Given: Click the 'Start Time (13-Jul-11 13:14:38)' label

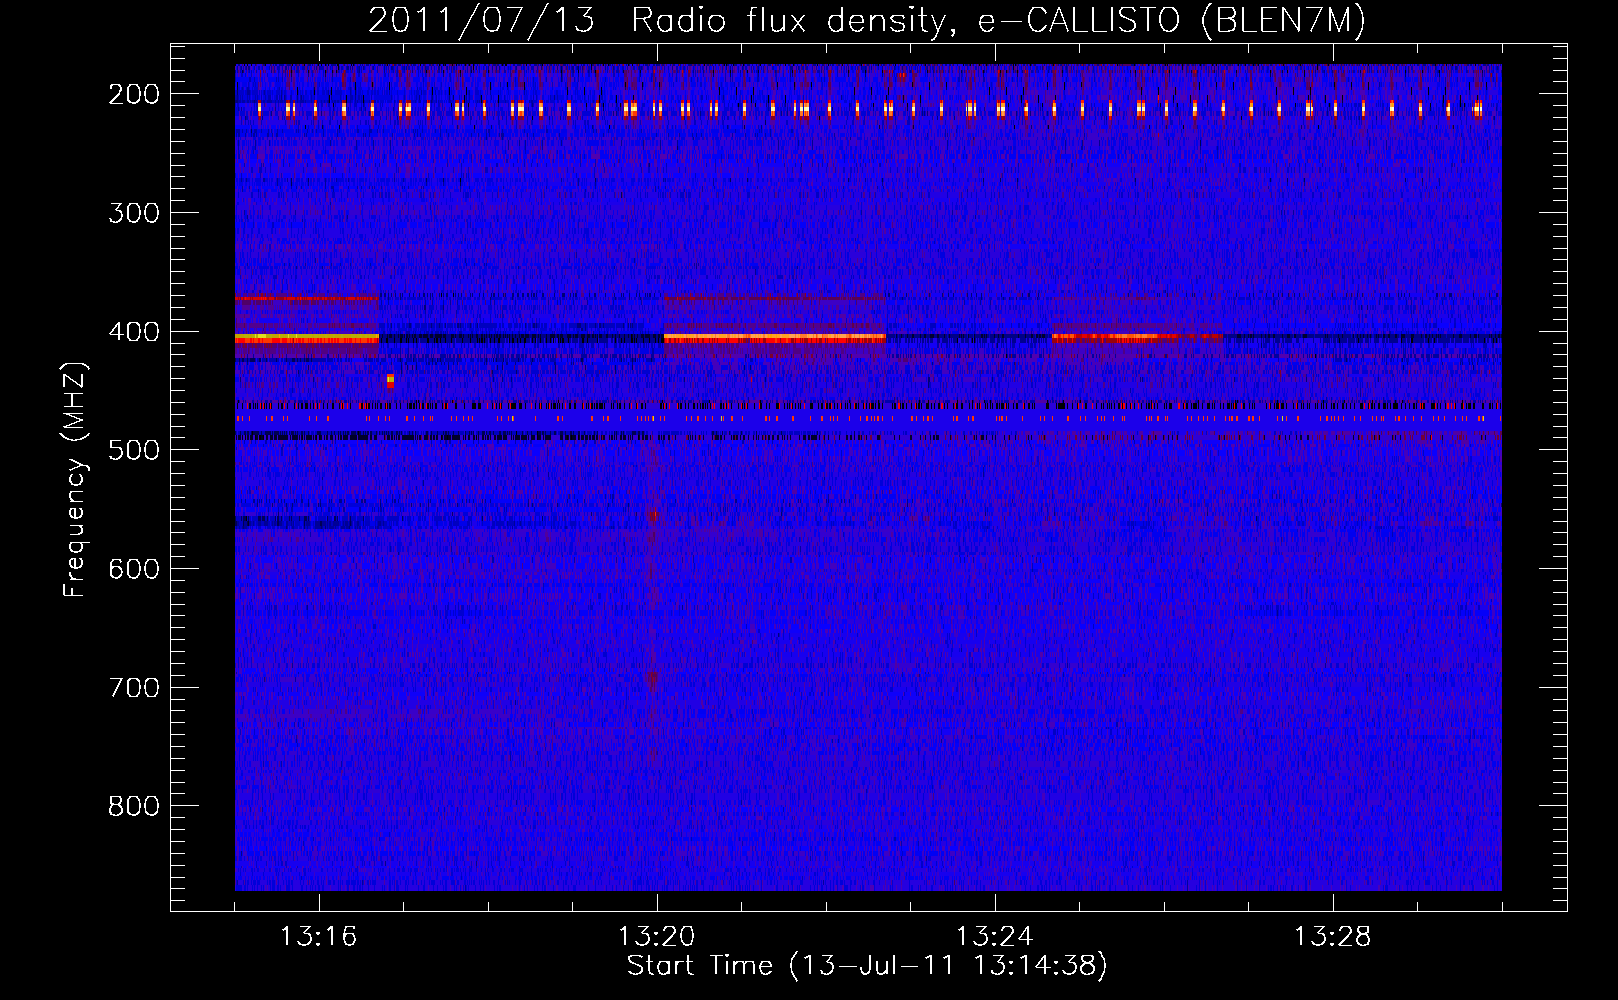Looking at the screenshot, I should 867,966.
